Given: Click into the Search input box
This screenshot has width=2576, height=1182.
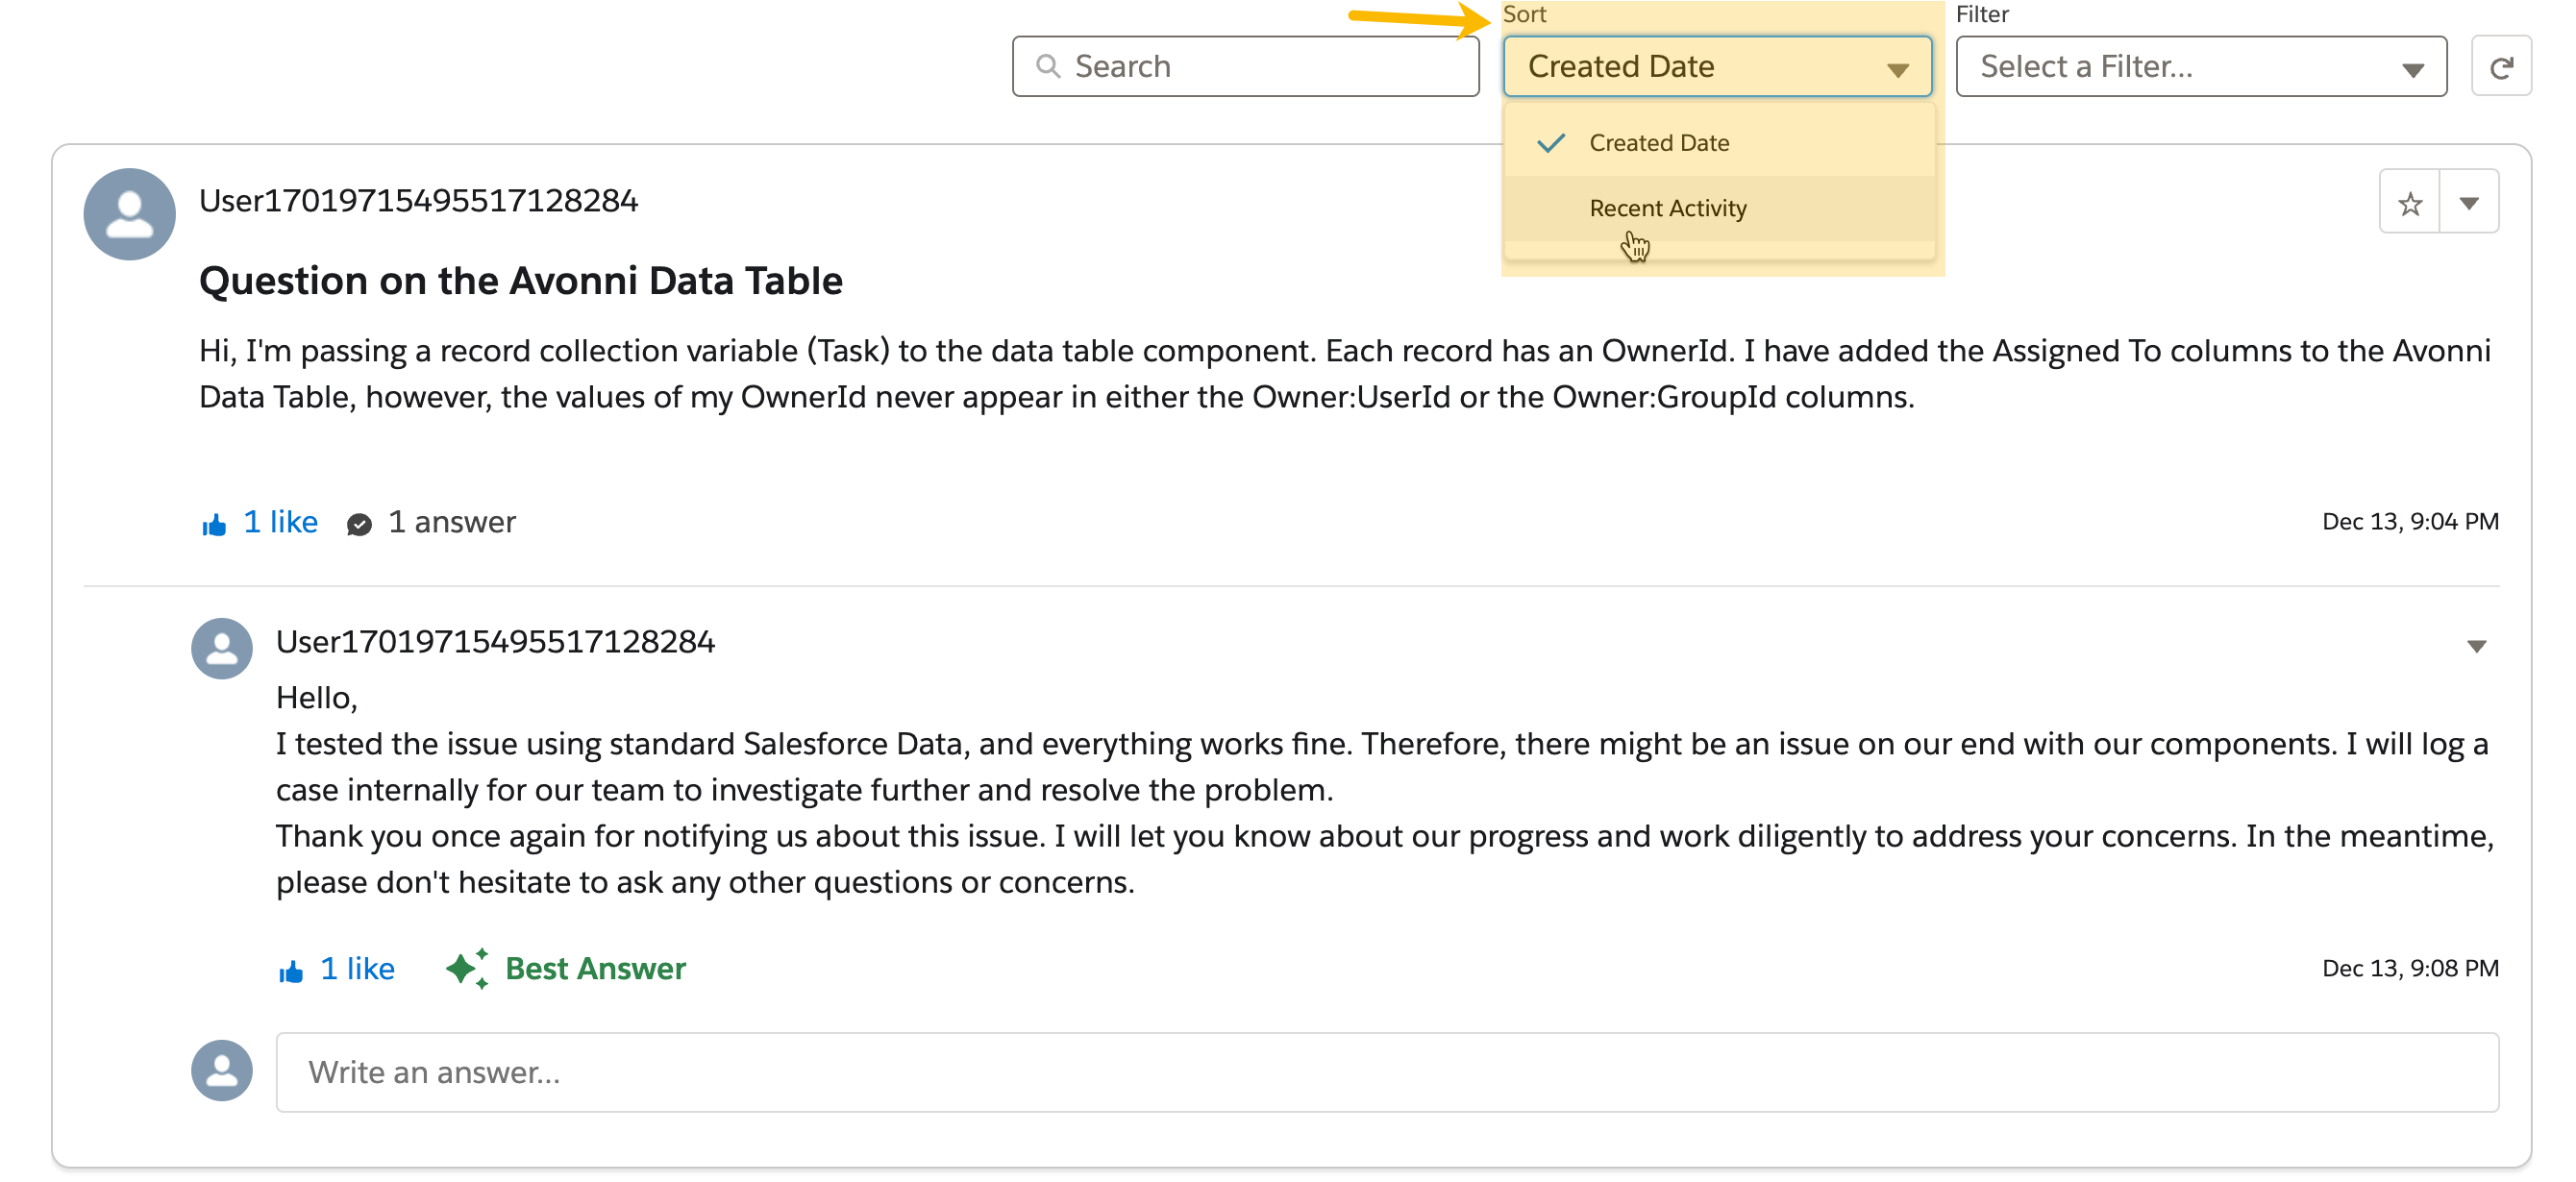Looking at the screenshot, I should click(x=1260, y=67).
